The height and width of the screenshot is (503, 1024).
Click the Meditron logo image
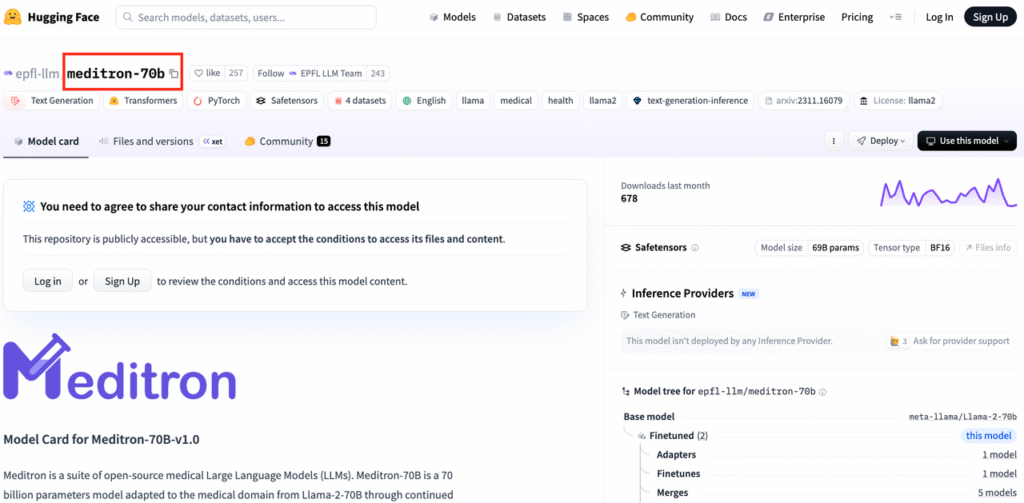(x=120, y=371)
